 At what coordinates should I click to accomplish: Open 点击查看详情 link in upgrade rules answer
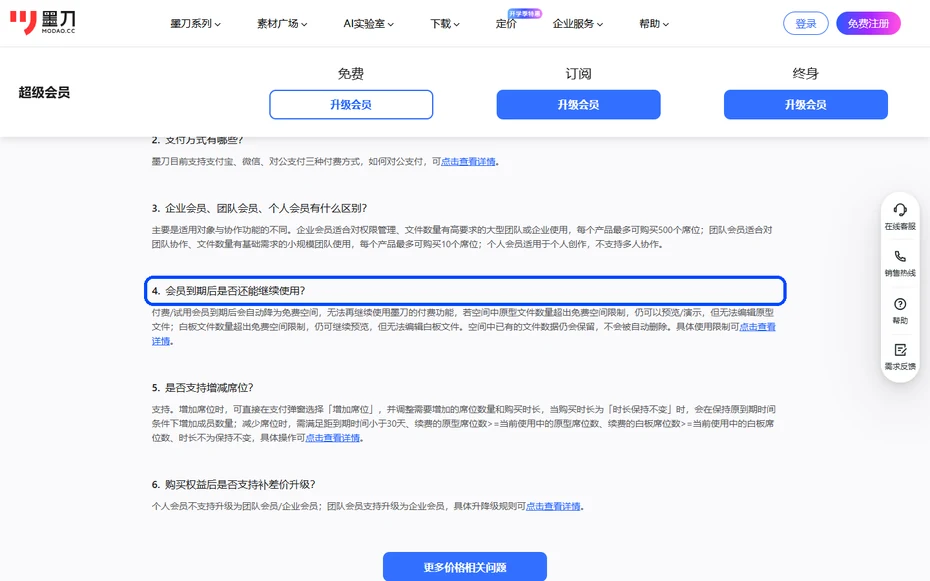point(553,506)
